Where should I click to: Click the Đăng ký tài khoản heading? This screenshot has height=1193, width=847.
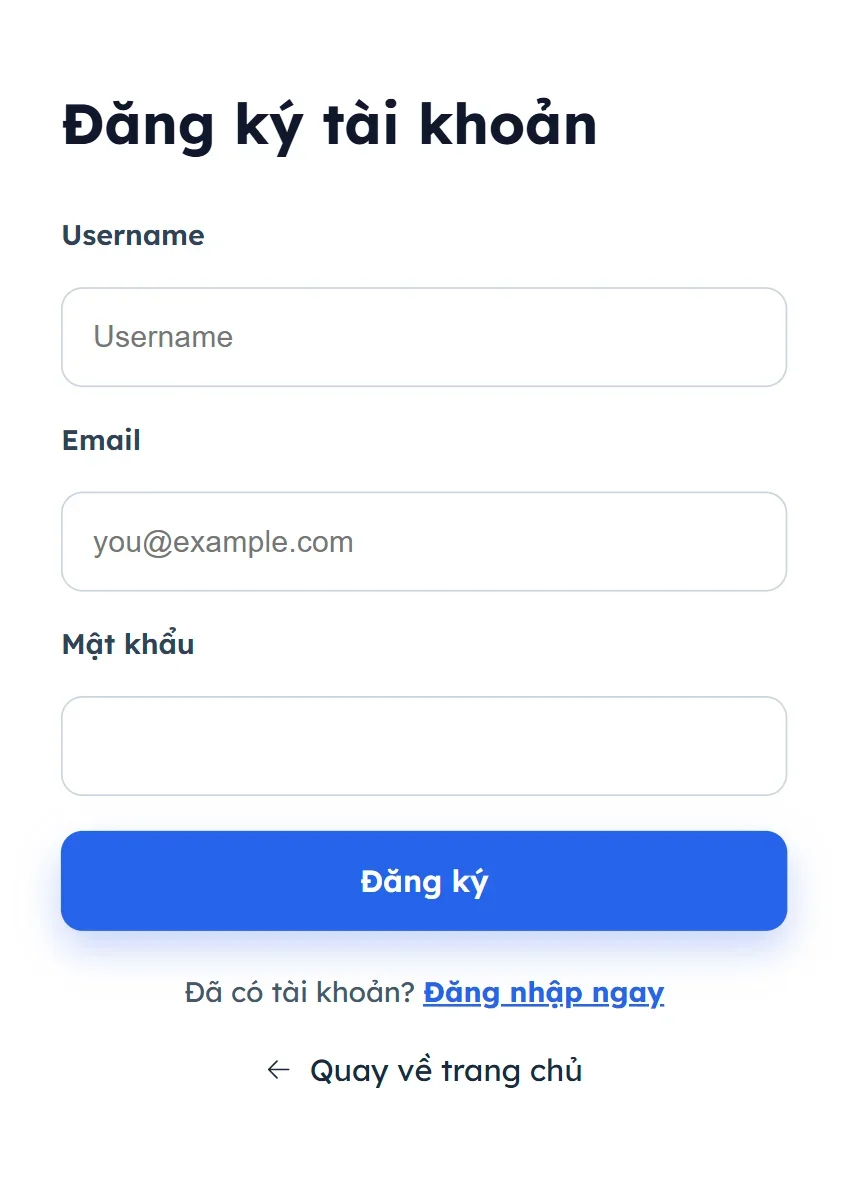[330, 126]
